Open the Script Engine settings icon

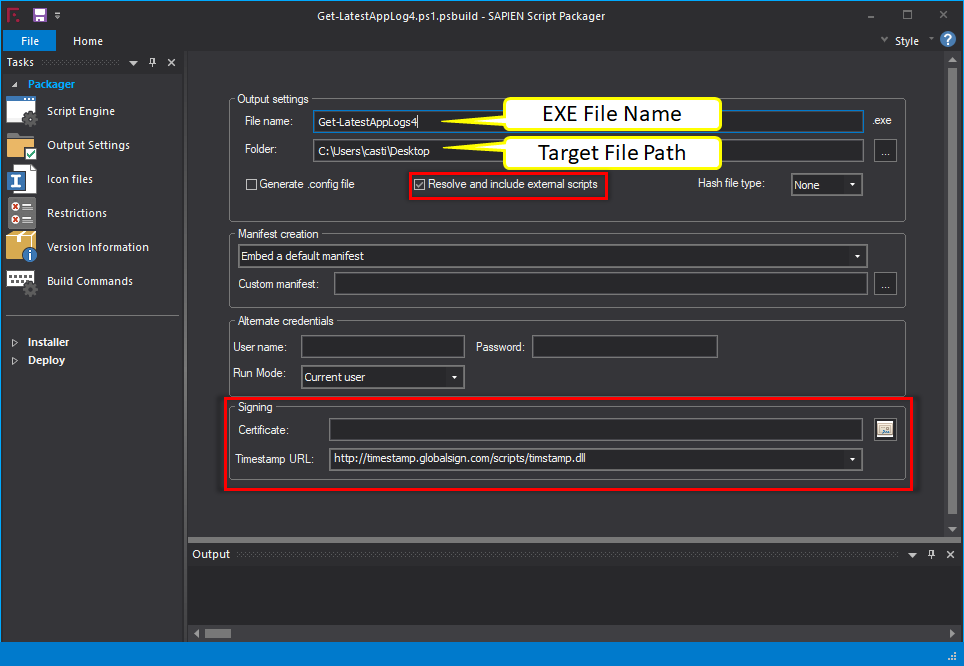click(x=22, y=111)
